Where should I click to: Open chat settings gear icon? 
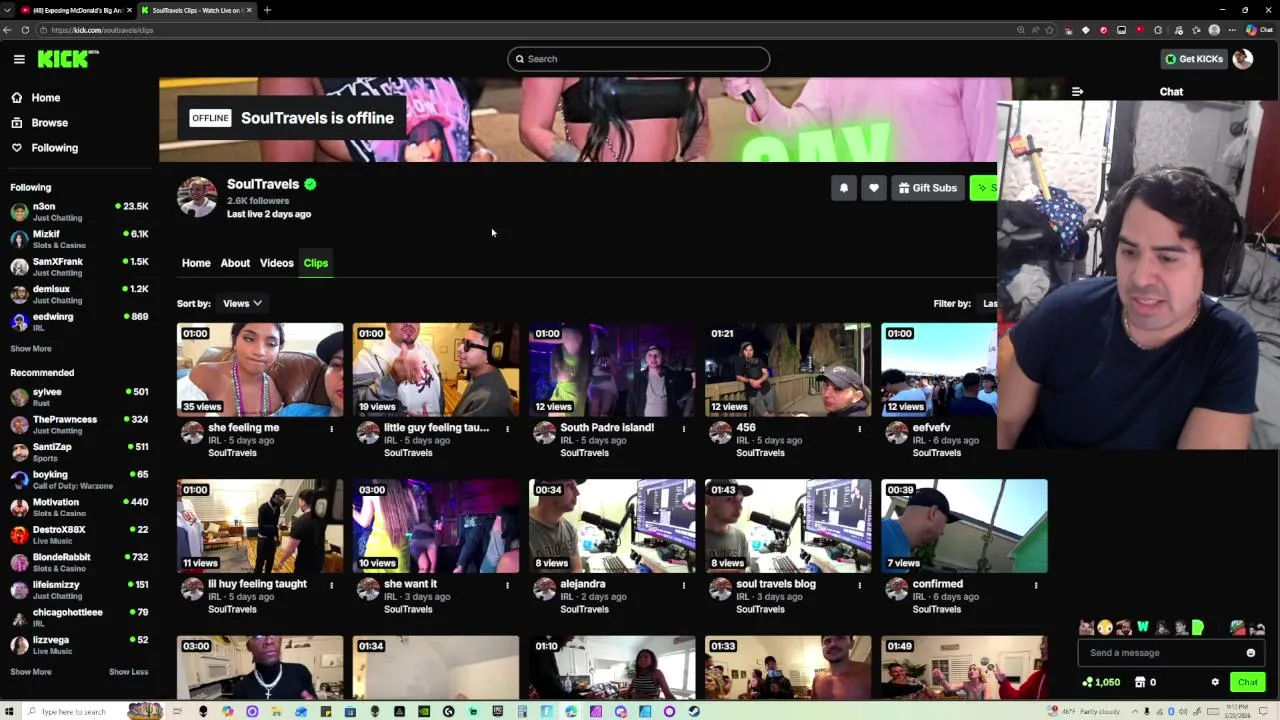pos(1215,682)
